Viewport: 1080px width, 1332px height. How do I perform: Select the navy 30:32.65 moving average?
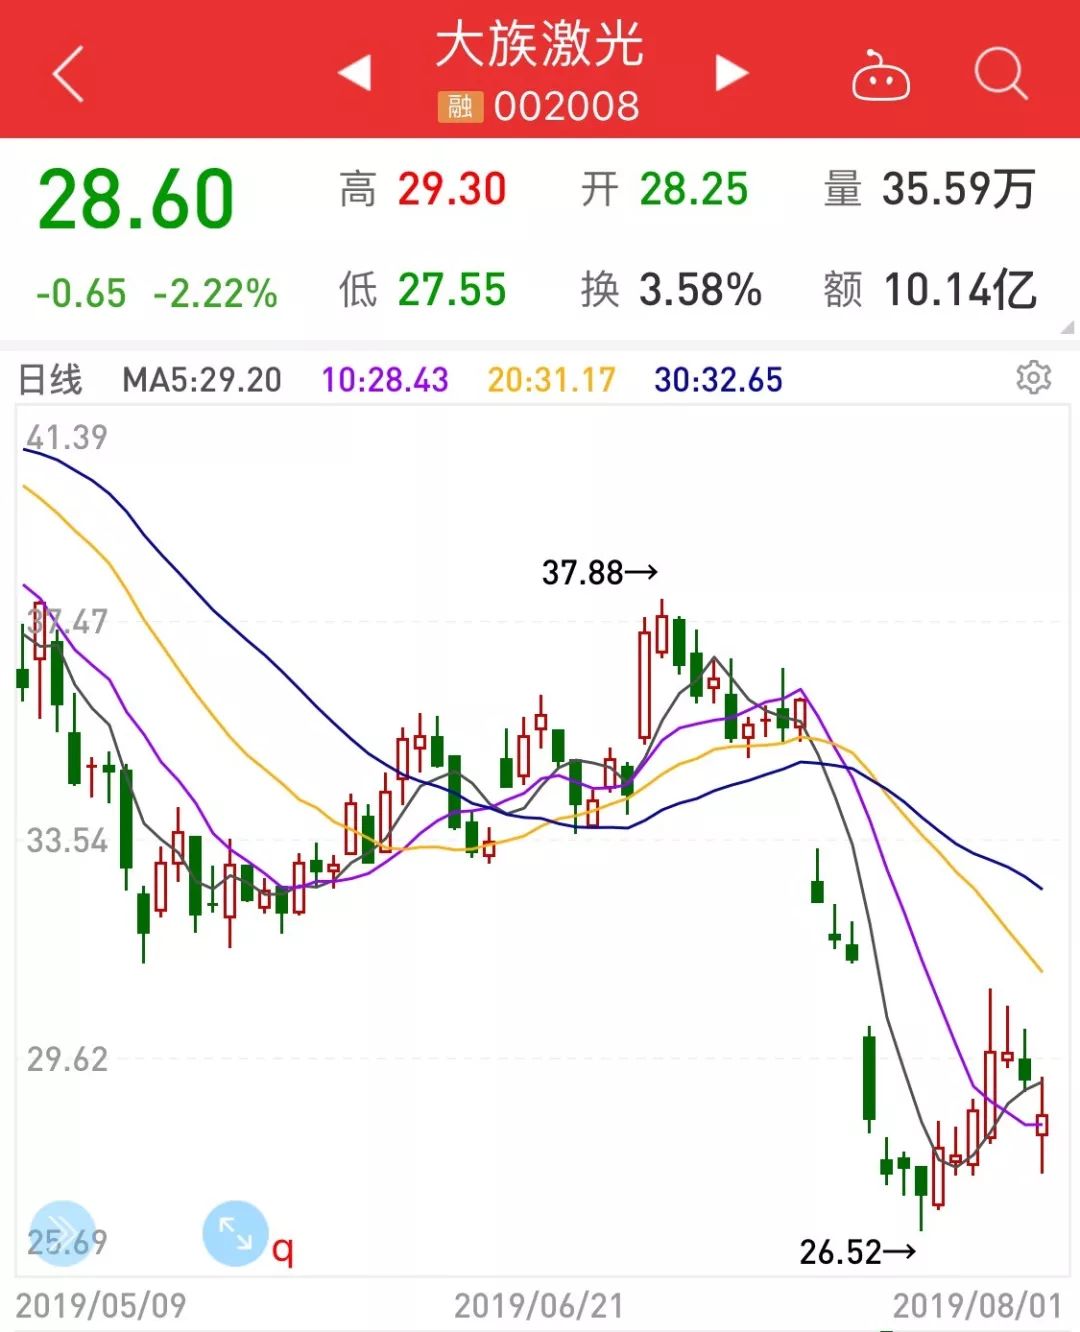coord(718,380)
